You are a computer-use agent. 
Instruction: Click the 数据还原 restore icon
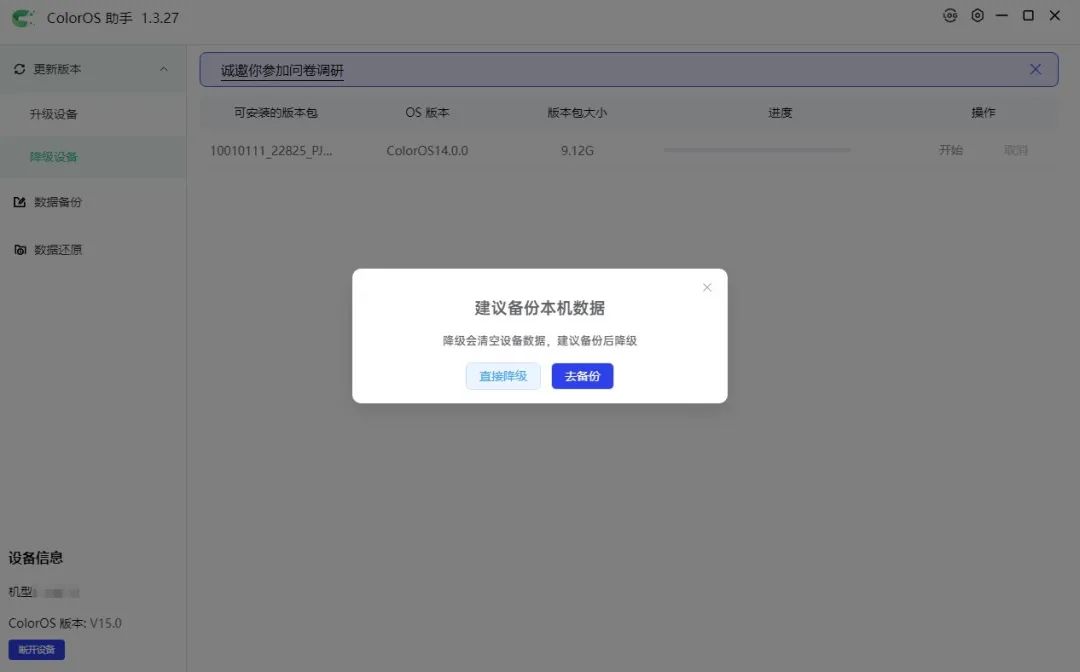coord(20,249)
